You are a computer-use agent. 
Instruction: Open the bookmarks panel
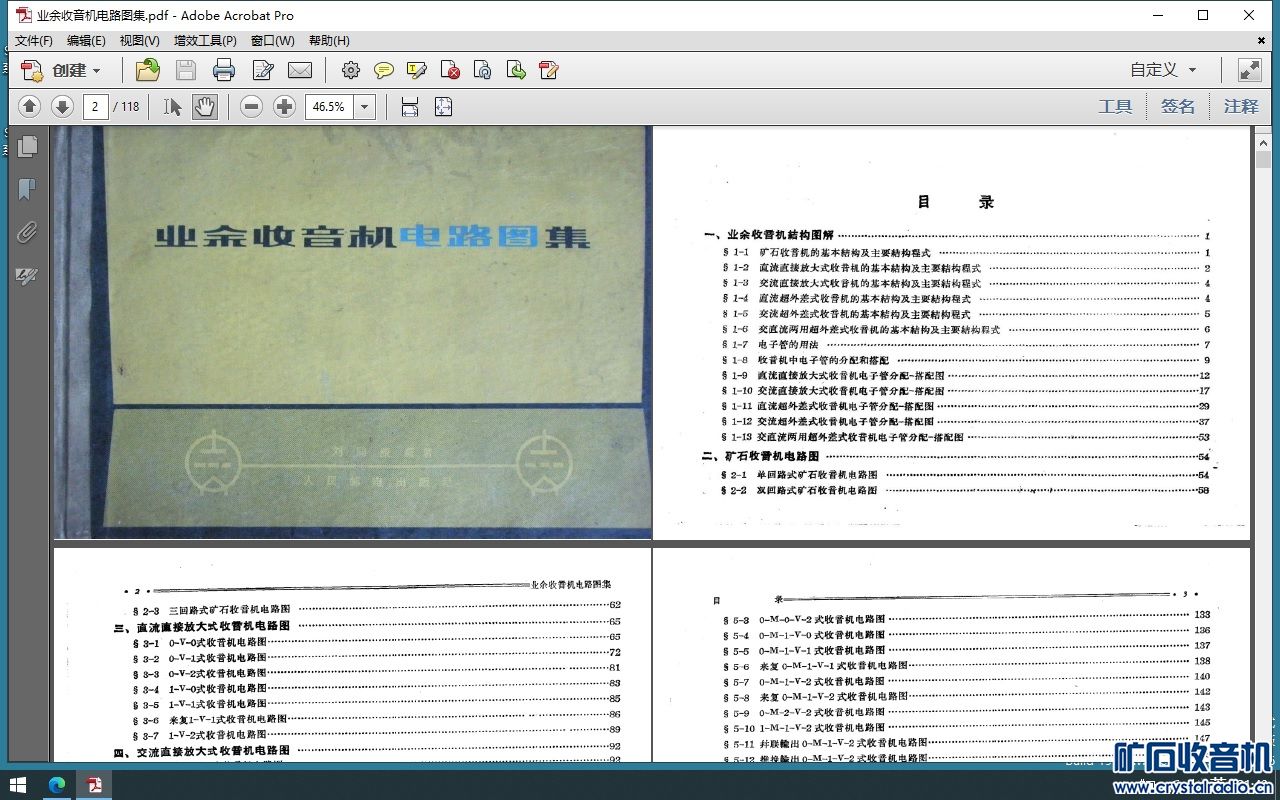pyautogui.click(x=27, y=189)
